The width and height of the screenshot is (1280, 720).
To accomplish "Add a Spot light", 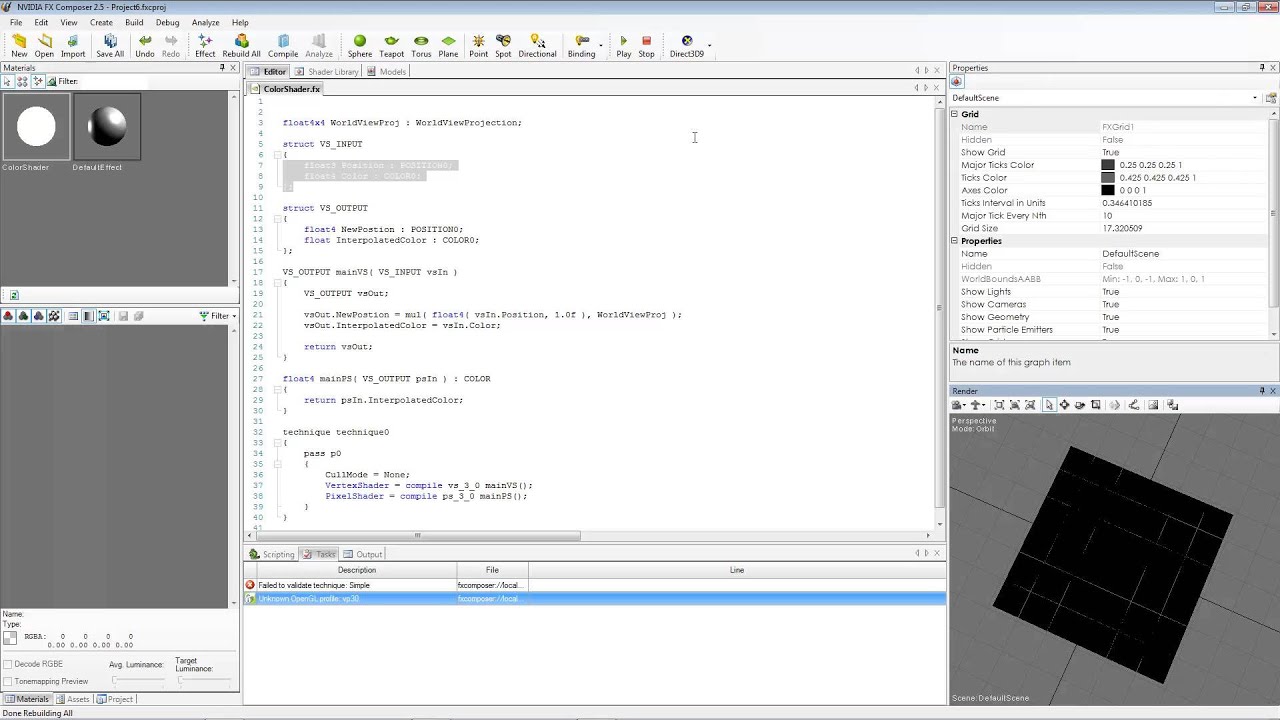I will point(503,46).
